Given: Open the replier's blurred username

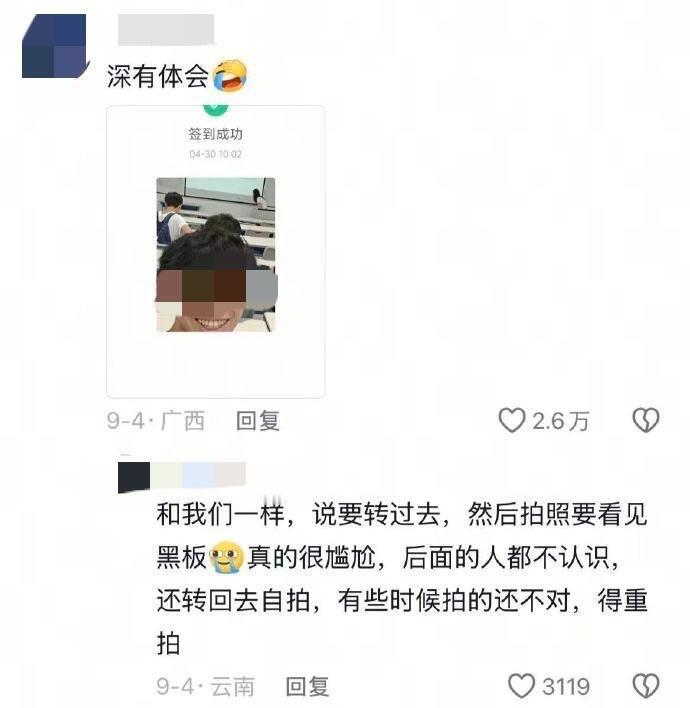Looking at the screenshot, I should [x=182, y=477].
